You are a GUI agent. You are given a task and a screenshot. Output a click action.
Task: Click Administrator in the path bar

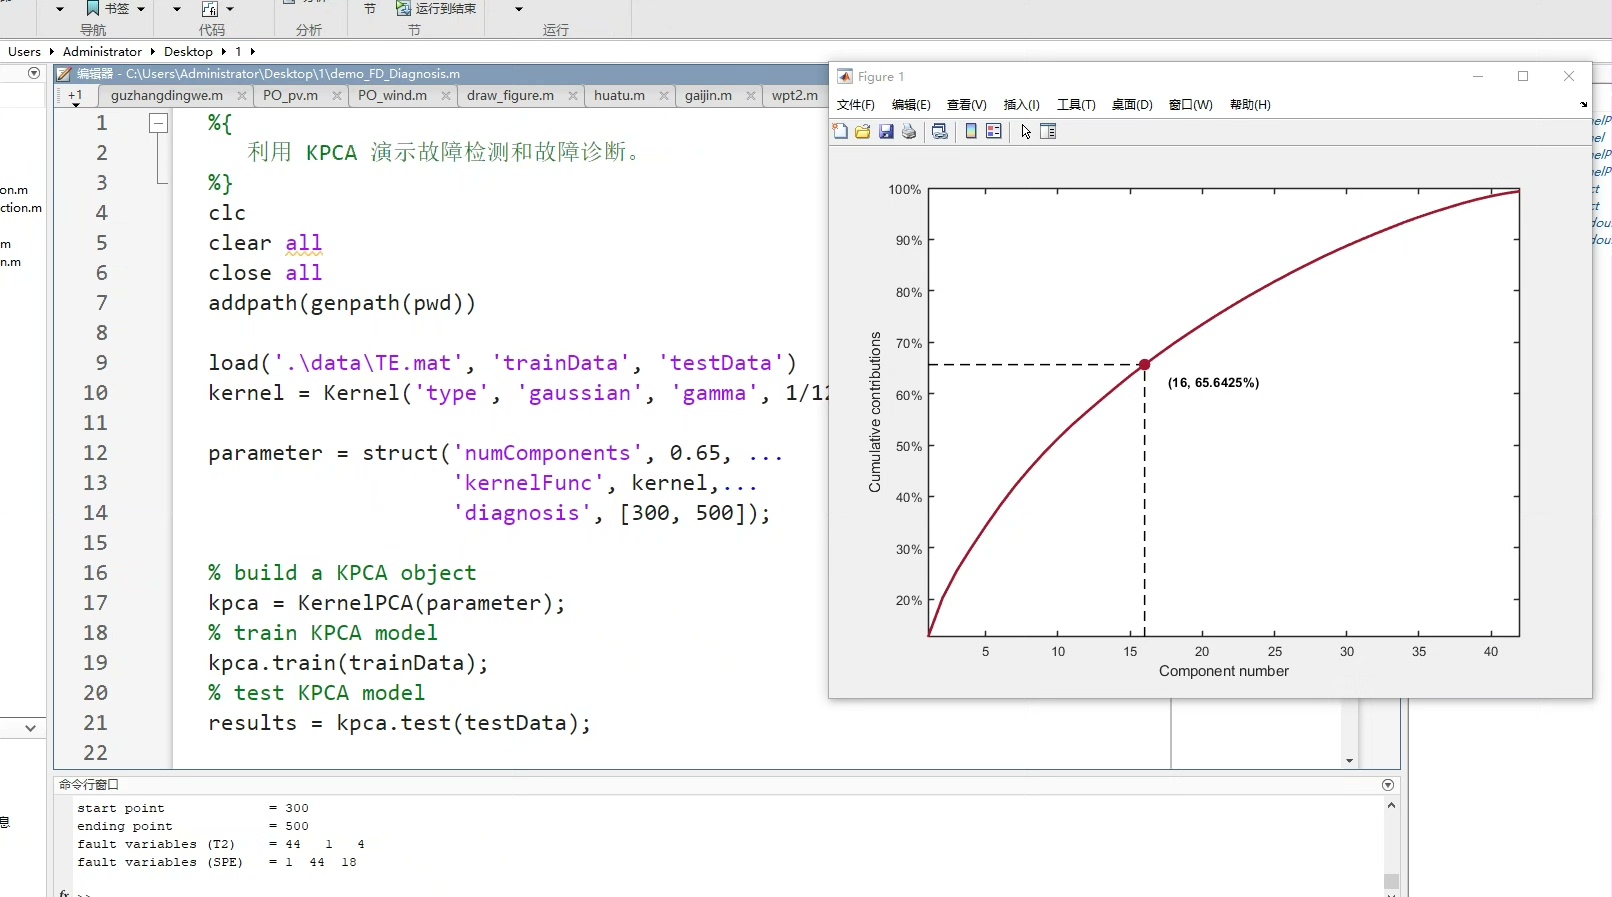pos(102,51)
